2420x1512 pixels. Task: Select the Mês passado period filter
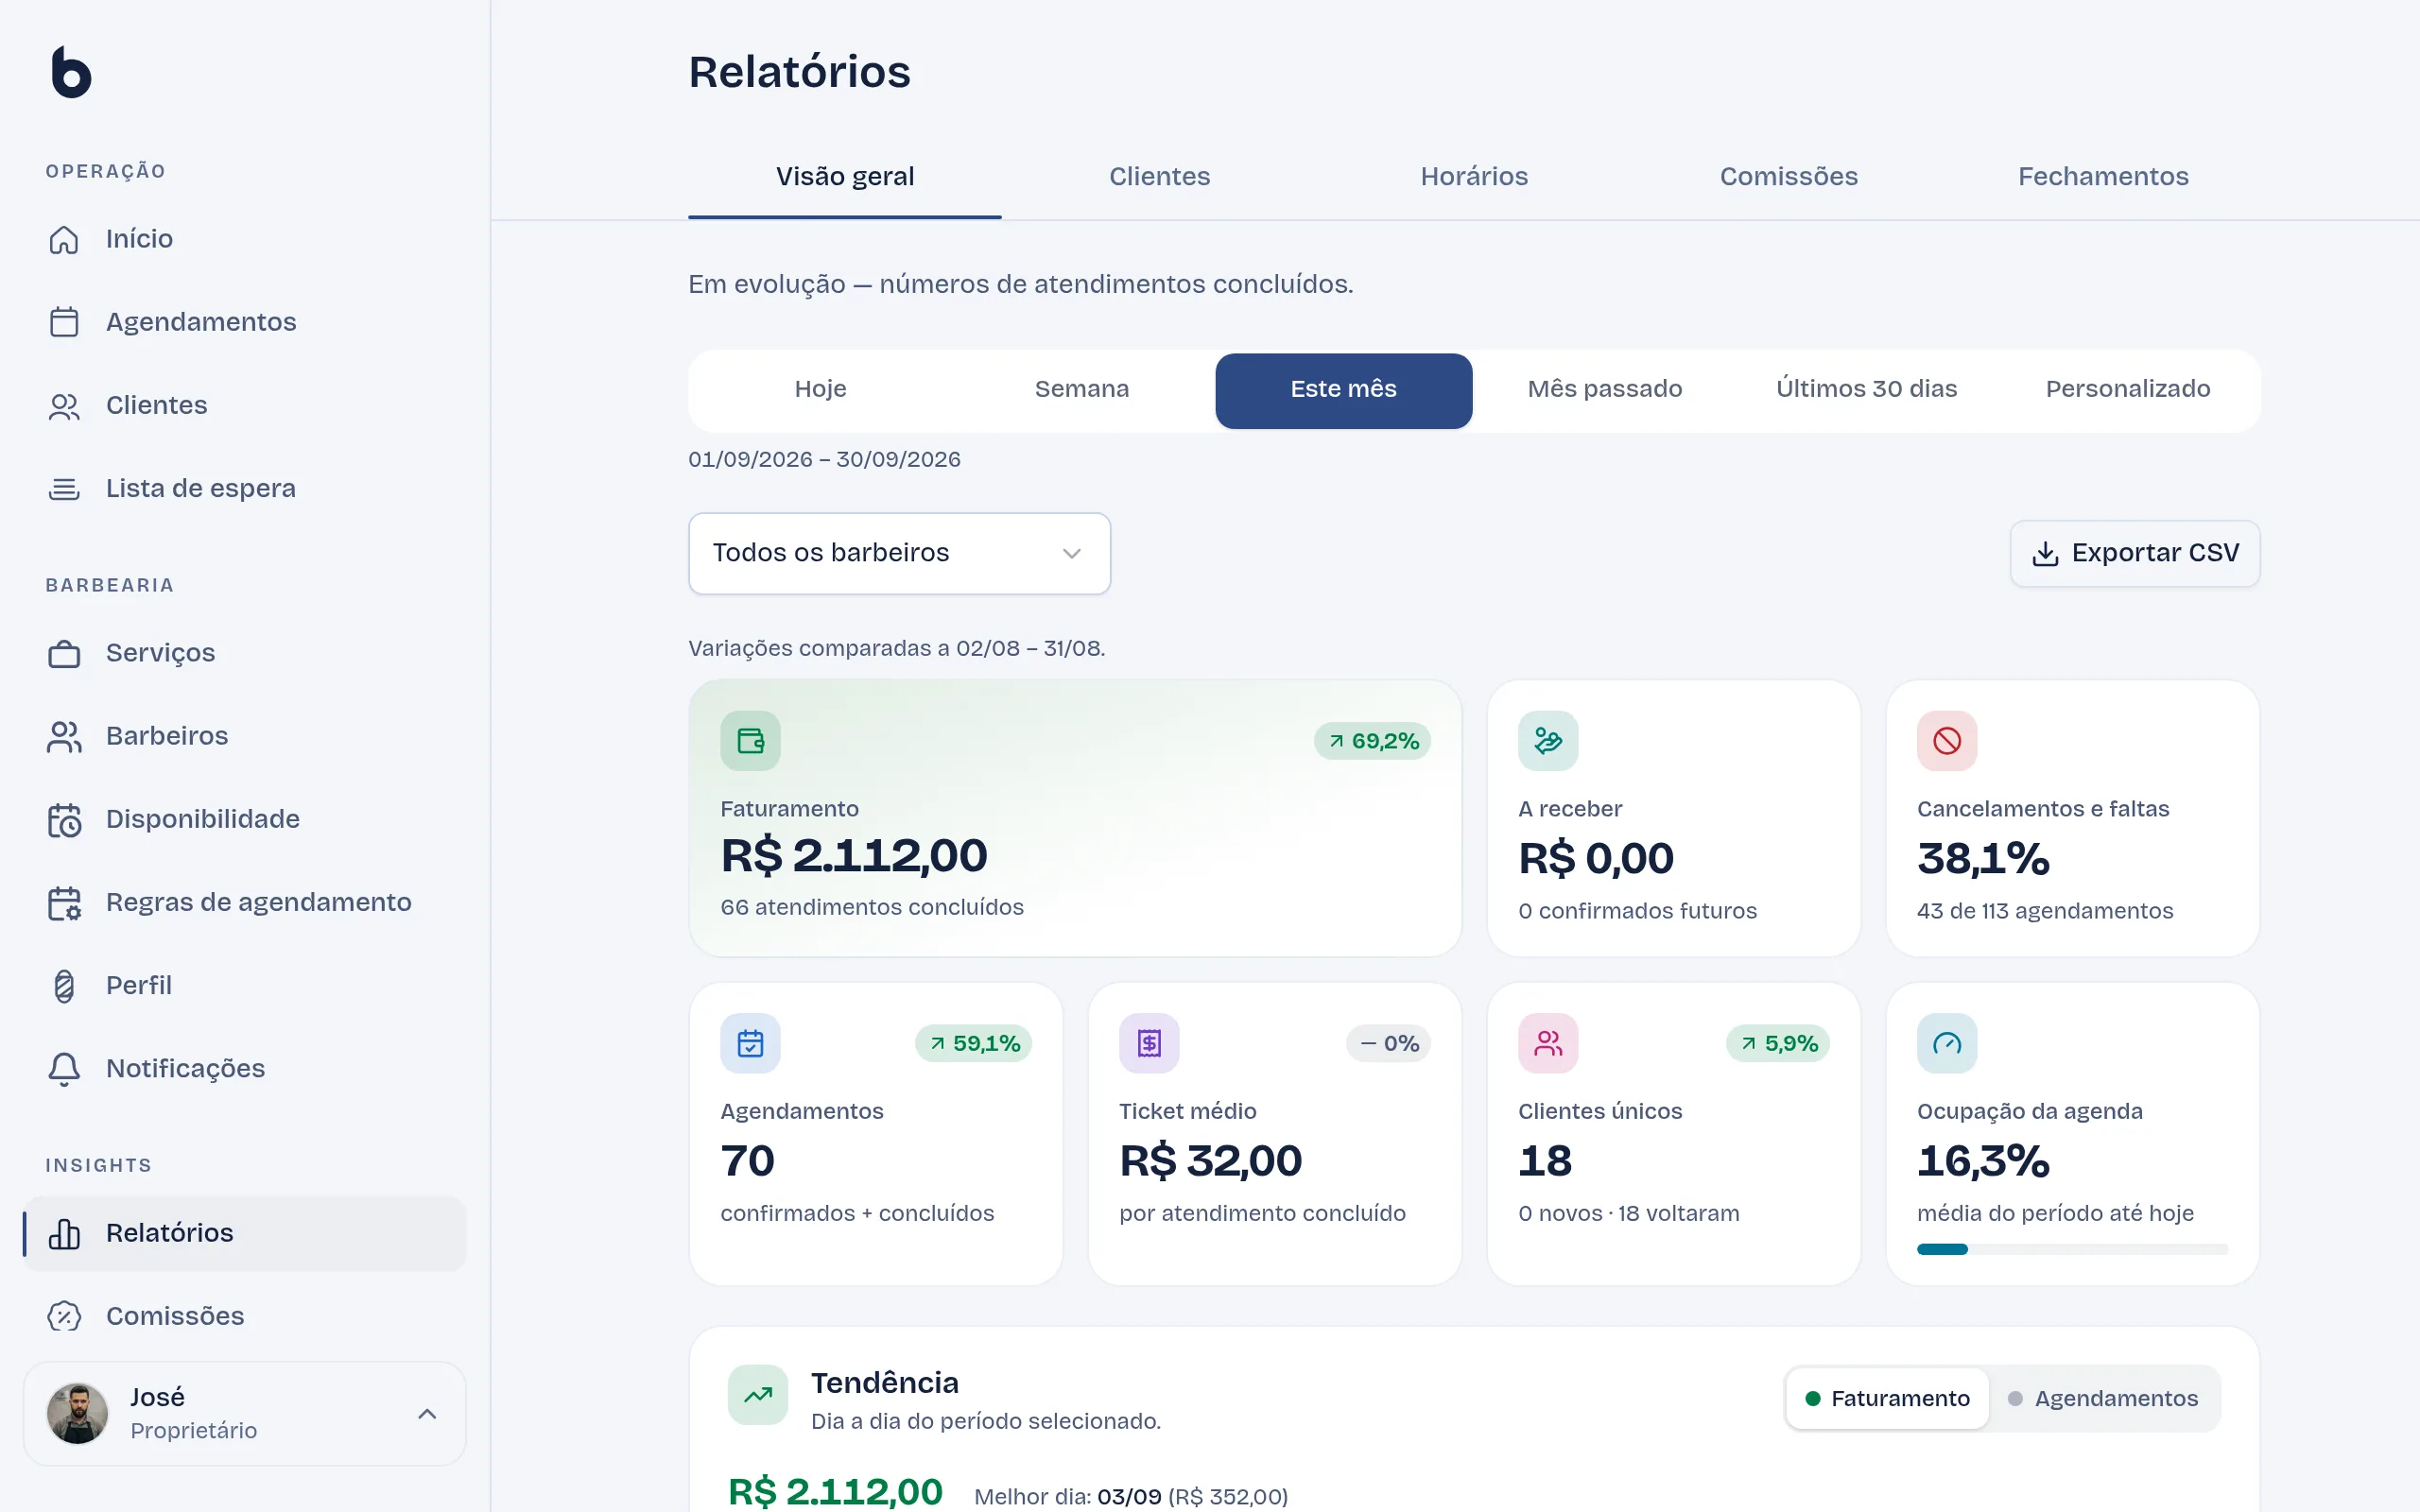pyautogui.click(x=1605, y=390)
